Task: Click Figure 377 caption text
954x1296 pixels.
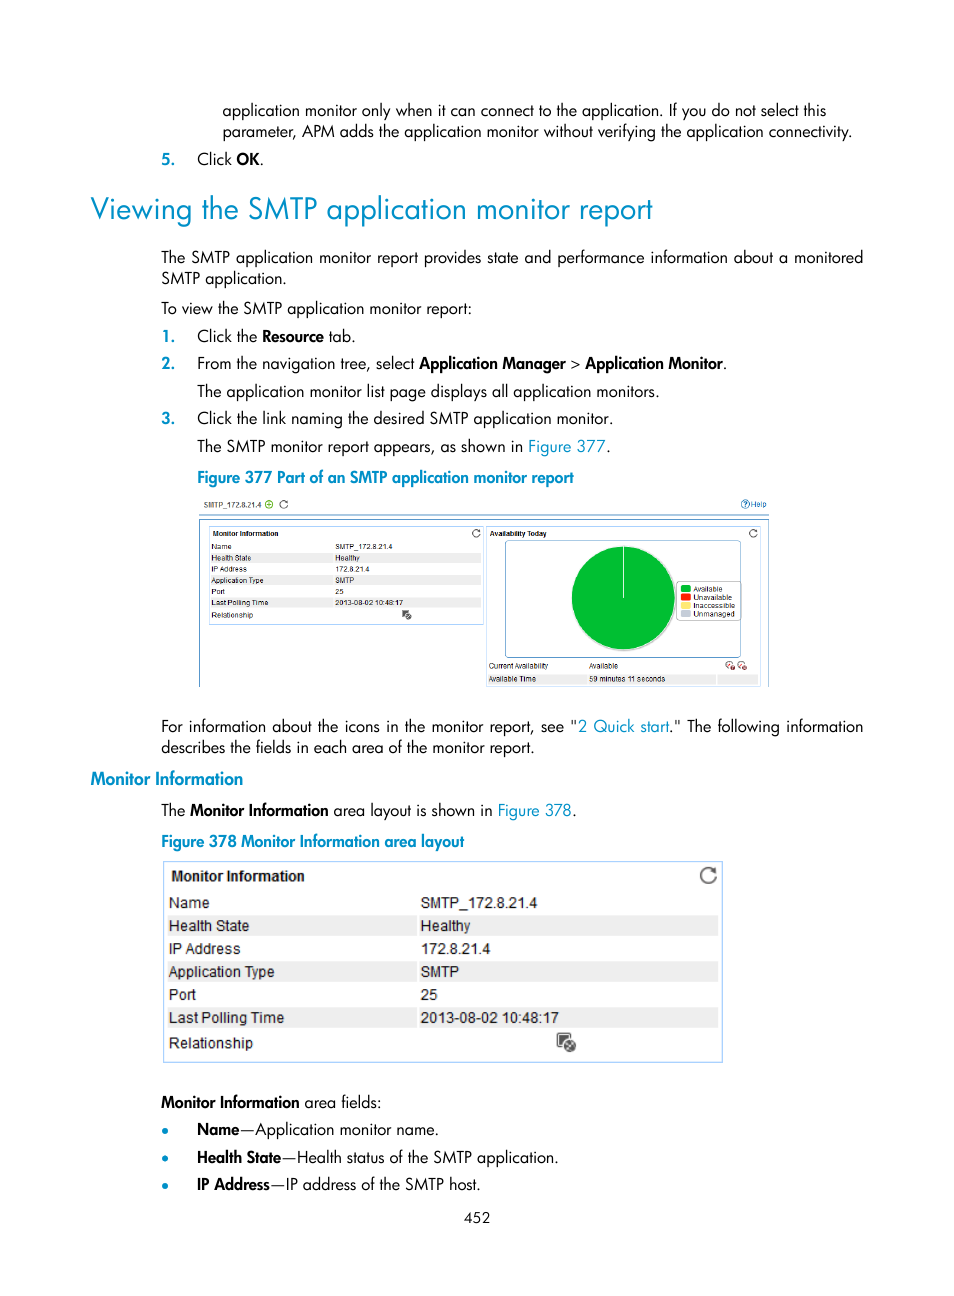Action: tap(385, 478)
